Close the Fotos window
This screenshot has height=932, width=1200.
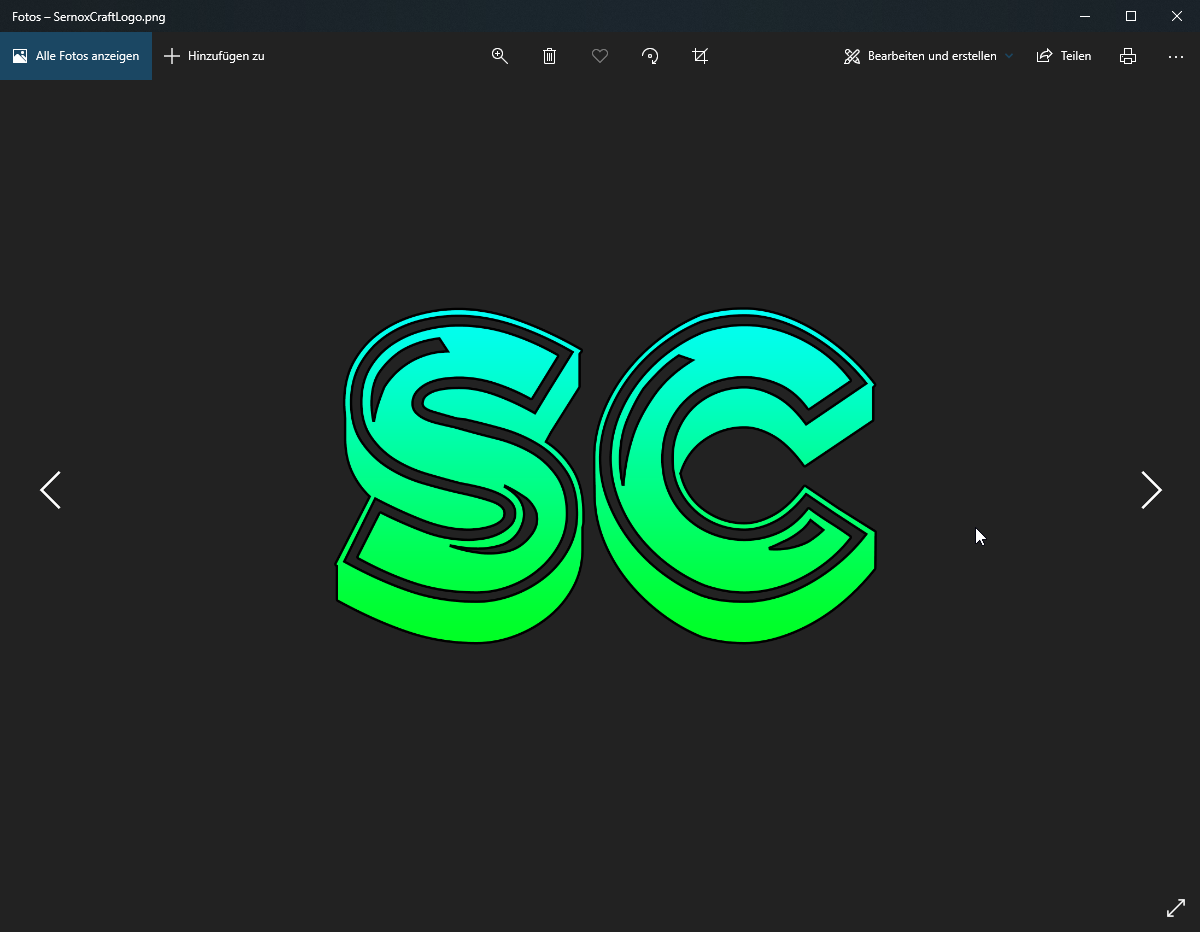(x=1177, y=16)
